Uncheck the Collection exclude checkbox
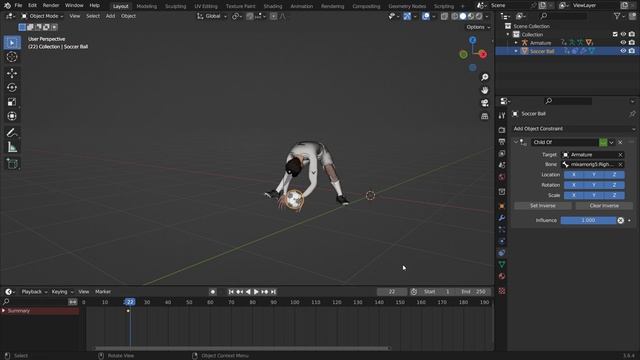The width and height of the screenshot is (640, 360). [615, 34]
